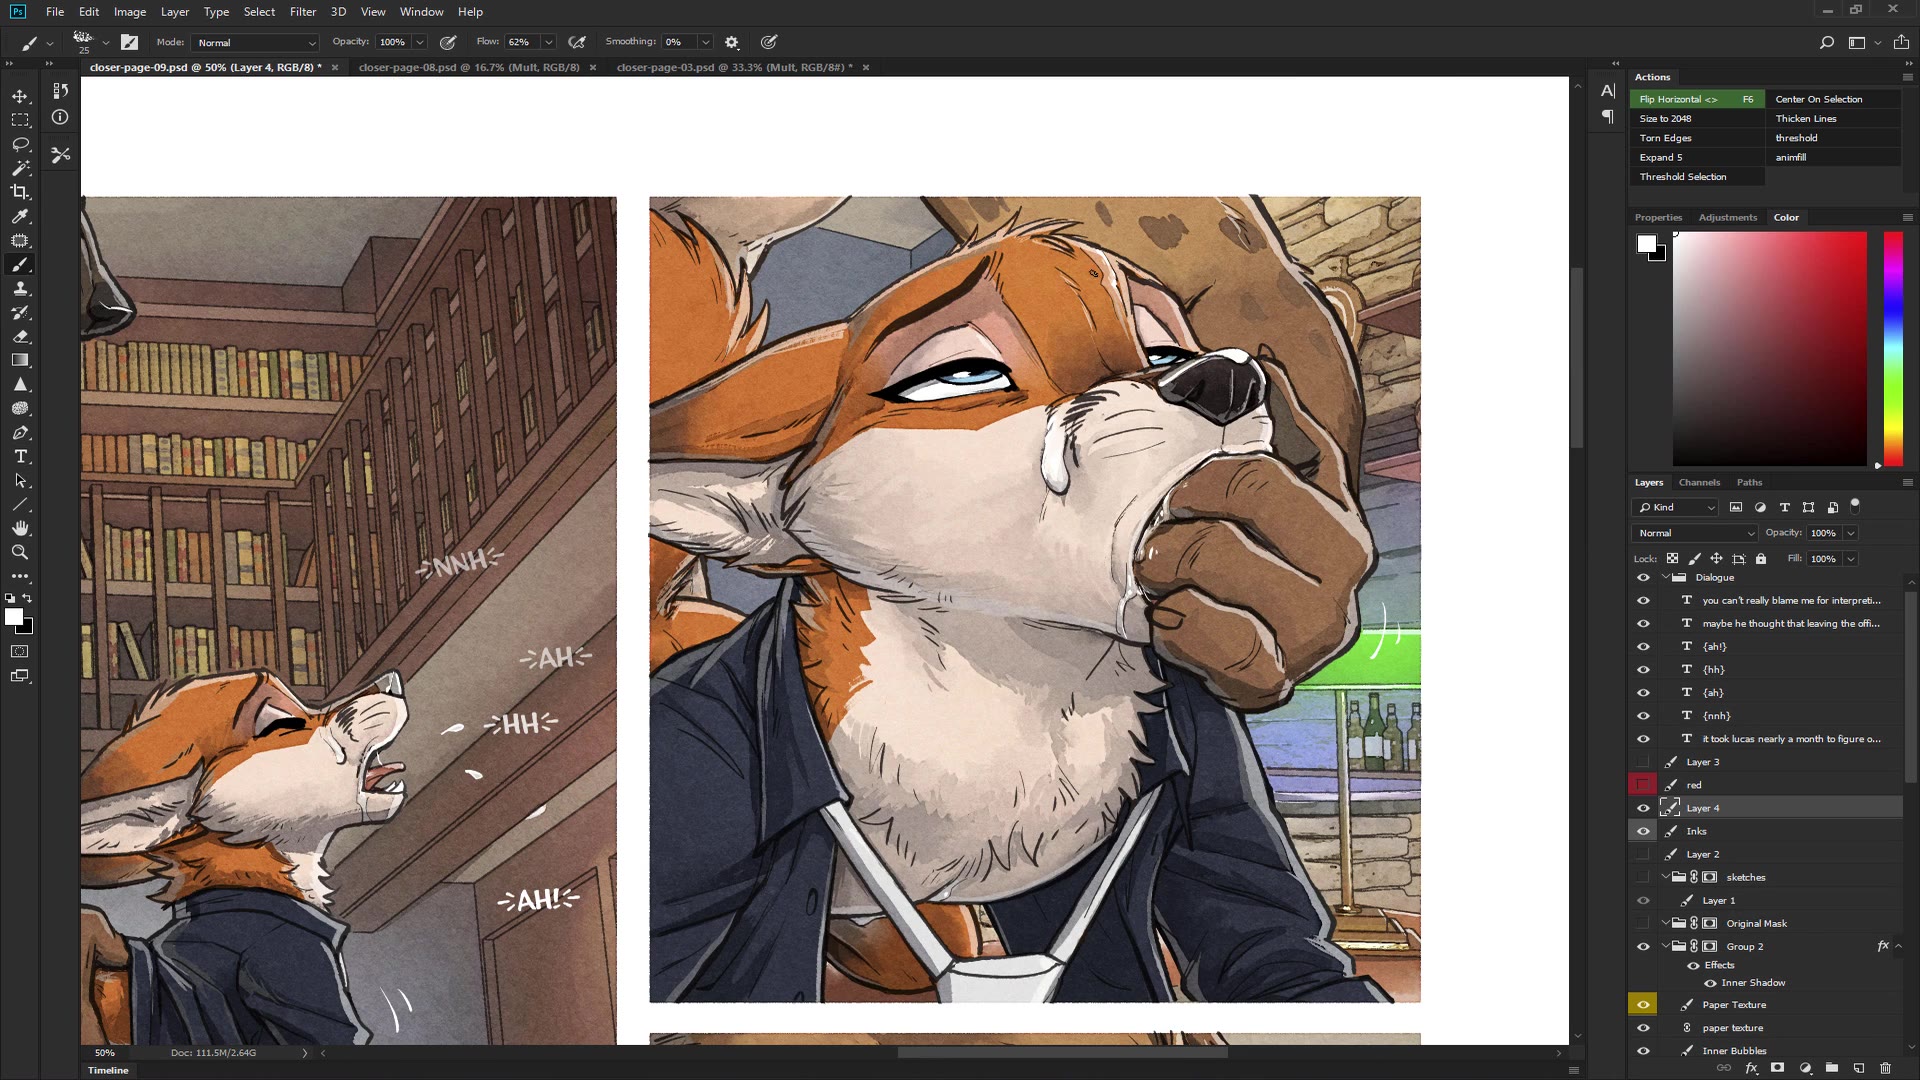The image size is (1920, 1080).
Task: Toggle visibility of Layer 4
Action: [x=1643, y=808]
